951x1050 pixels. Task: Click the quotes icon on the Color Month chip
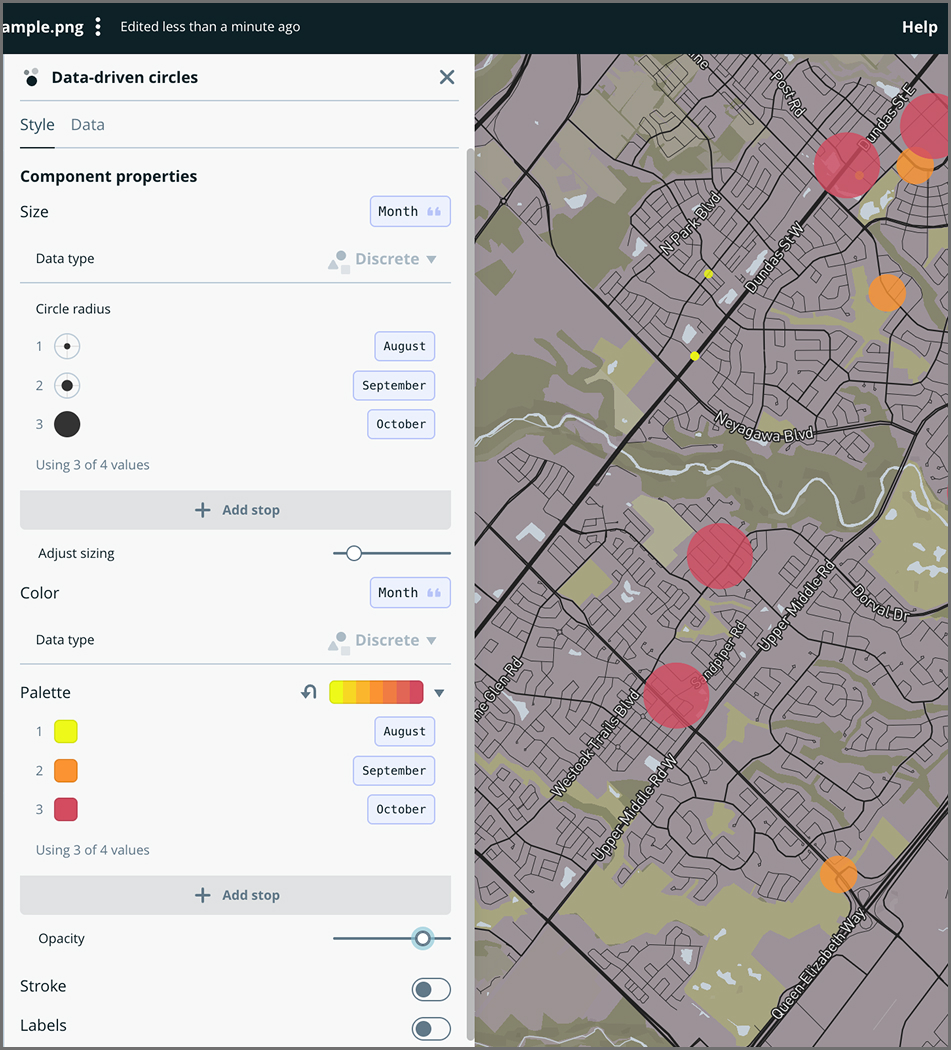click(432, 592)
